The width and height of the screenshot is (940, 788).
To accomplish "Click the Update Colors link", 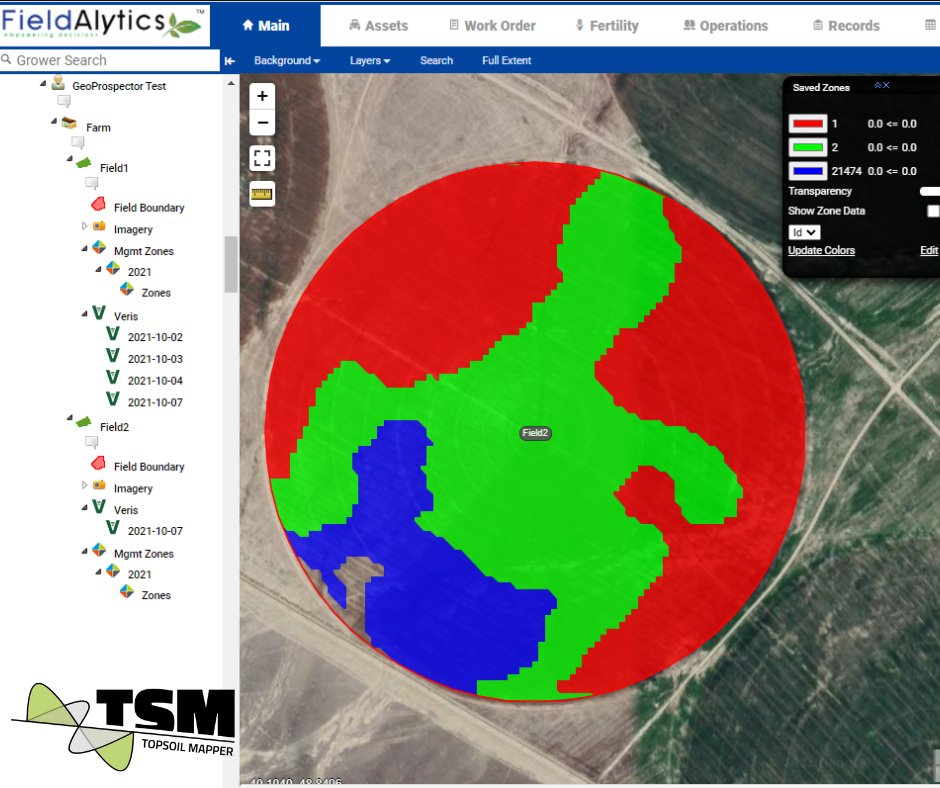I will tap(821, 251).
